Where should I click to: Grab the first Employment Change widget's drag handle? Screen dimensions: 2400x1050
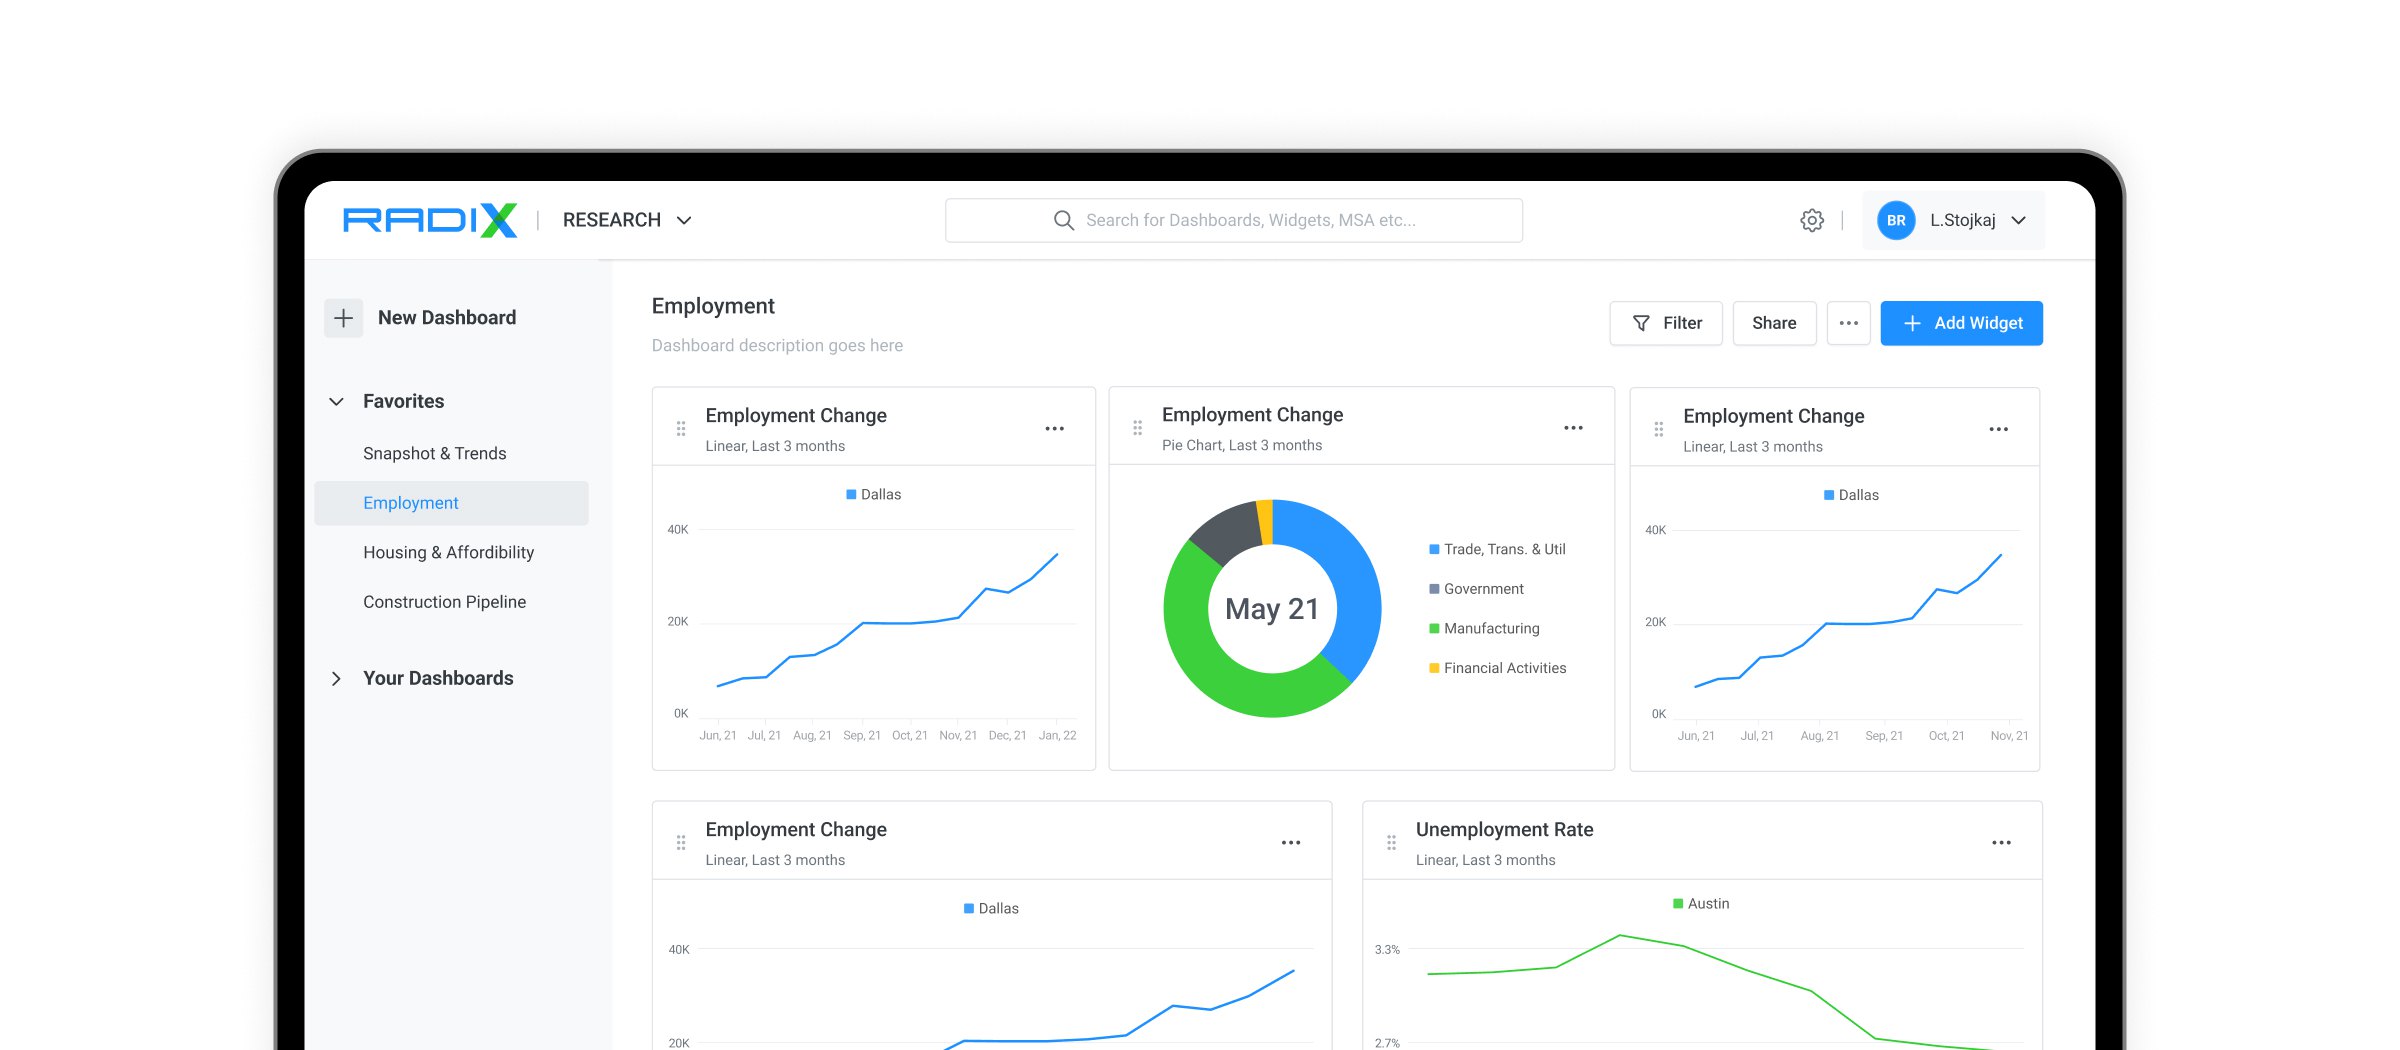pos(681,429)
